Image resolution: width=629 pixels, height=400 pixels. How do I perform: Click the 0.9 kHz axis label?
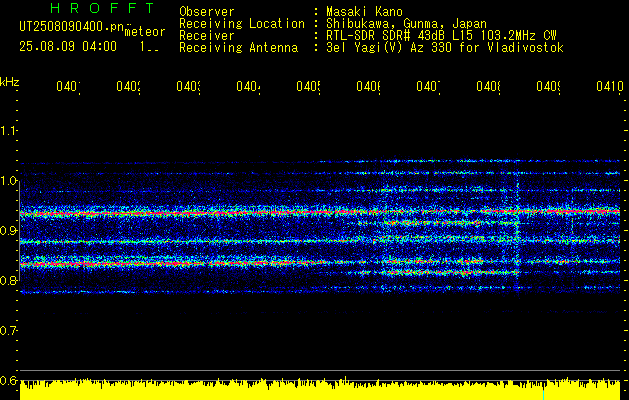(x=8, y=231)
